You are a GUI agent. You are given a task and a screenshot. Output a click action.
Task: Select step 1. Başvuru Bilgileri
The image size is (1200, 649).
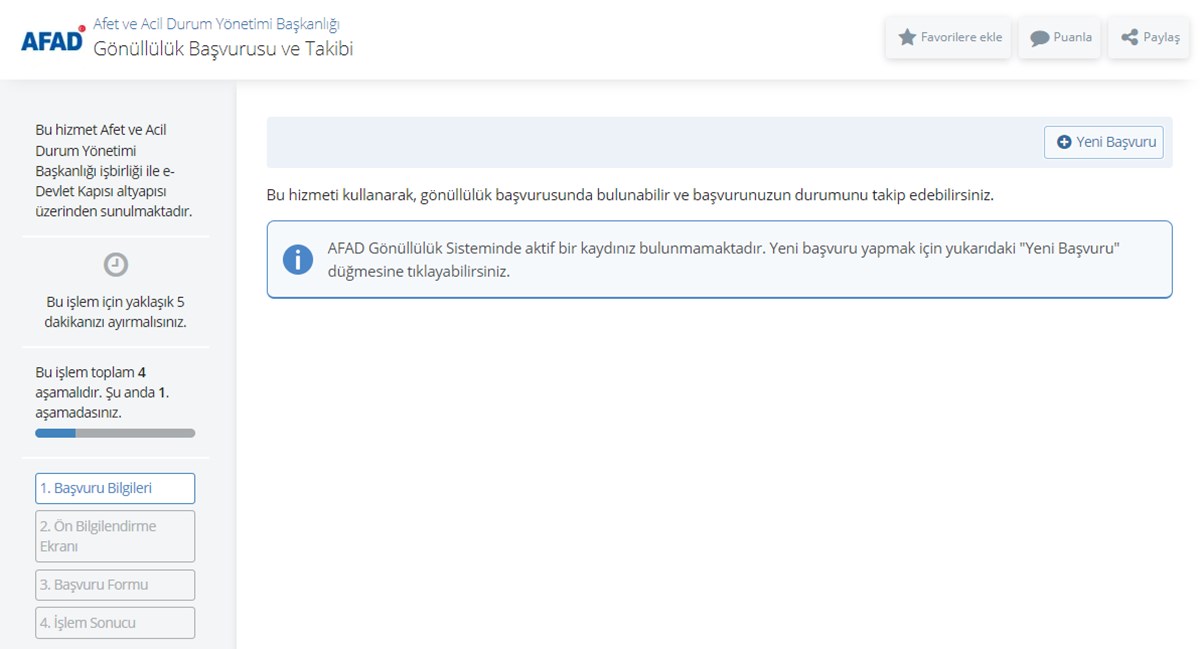[x=115, y=488]
